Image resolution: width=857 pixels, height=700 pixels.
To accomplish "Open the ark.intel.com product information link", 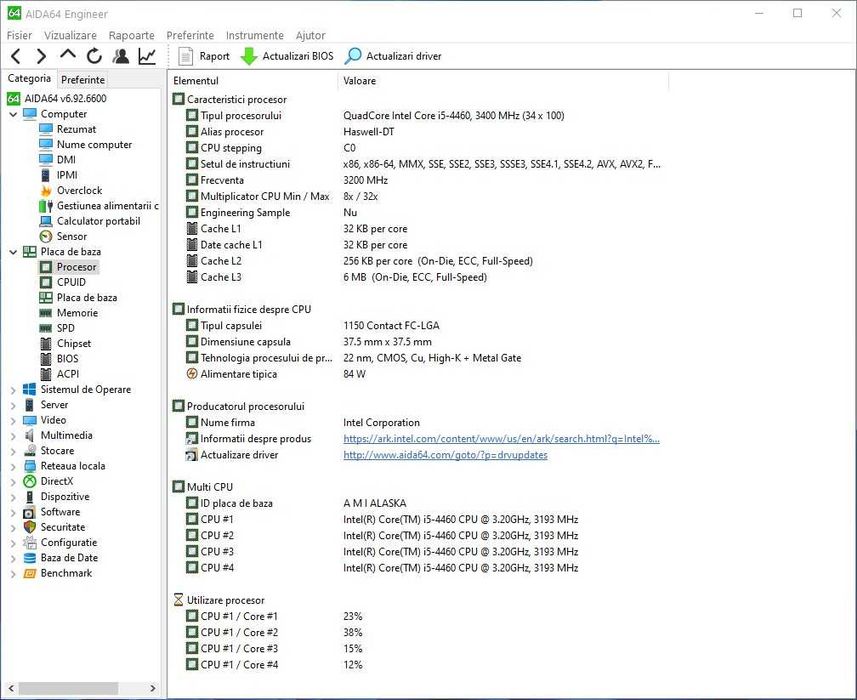I will pyautogui.click(x=501, y=438).
